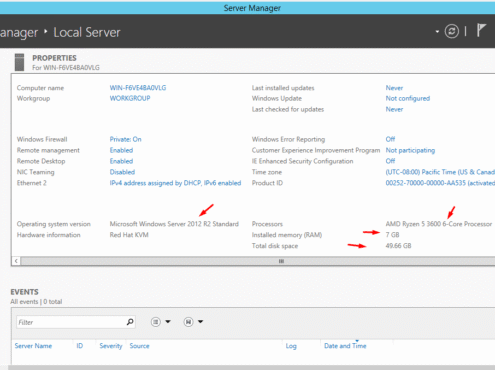Expand the criteria list dropdown arrow
The height and width of the screenshot is (370, 495).
coord(168,322)
